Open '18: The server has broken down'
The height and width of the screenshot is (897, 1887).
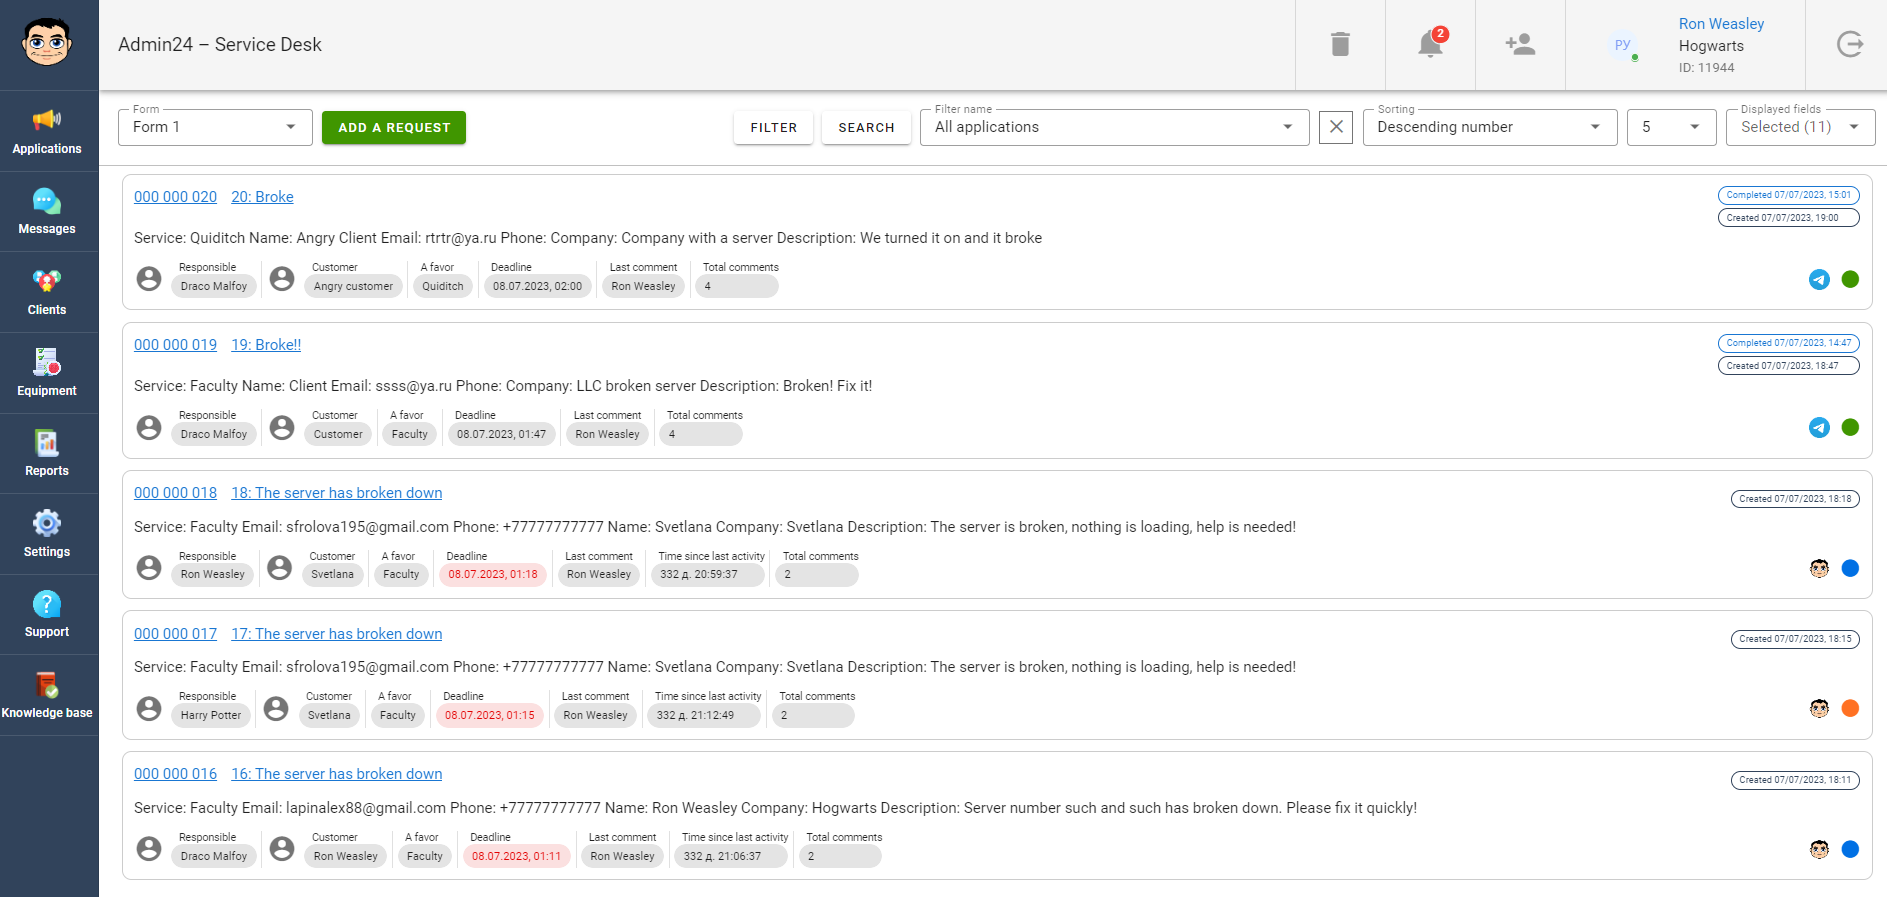coord(337,493)
